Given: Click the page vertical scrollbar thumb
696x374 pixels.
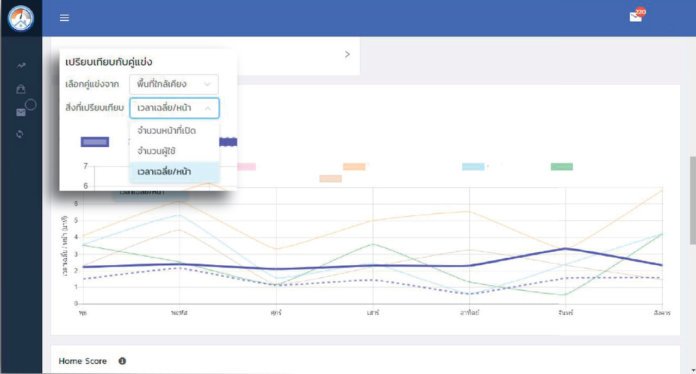Looking at the screenshot, I should point(692,200).
